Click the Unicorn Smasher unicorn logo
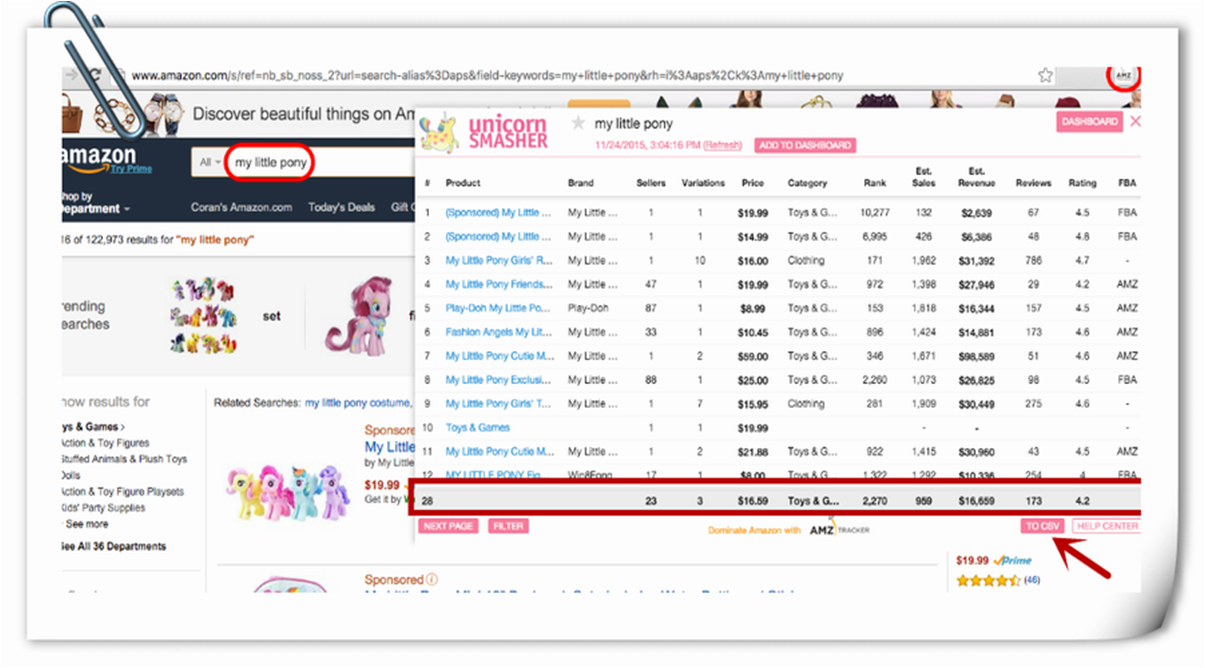This screenshot has width=1205, height=668. [x=438, y=129]
